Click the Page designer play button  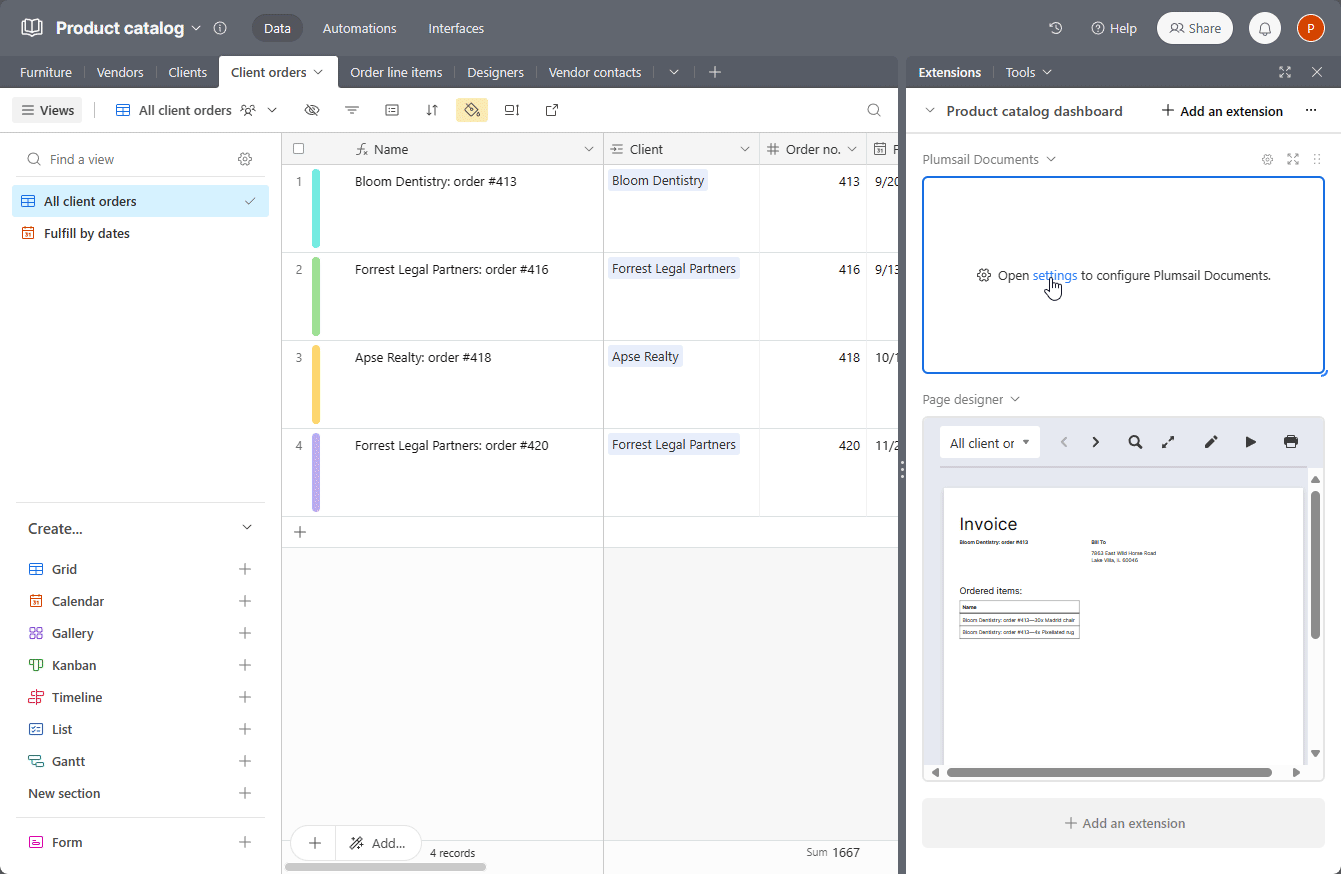pyautogui.click(x=1251, y=442)
